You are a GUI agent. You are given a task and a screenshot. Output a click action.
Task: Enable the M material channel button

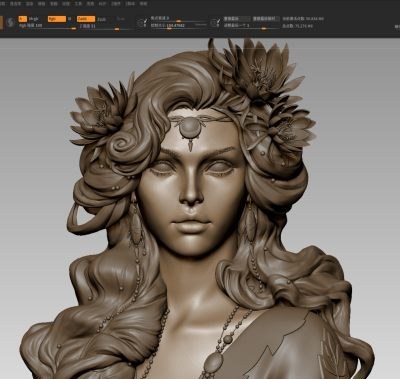coord(70,19)
